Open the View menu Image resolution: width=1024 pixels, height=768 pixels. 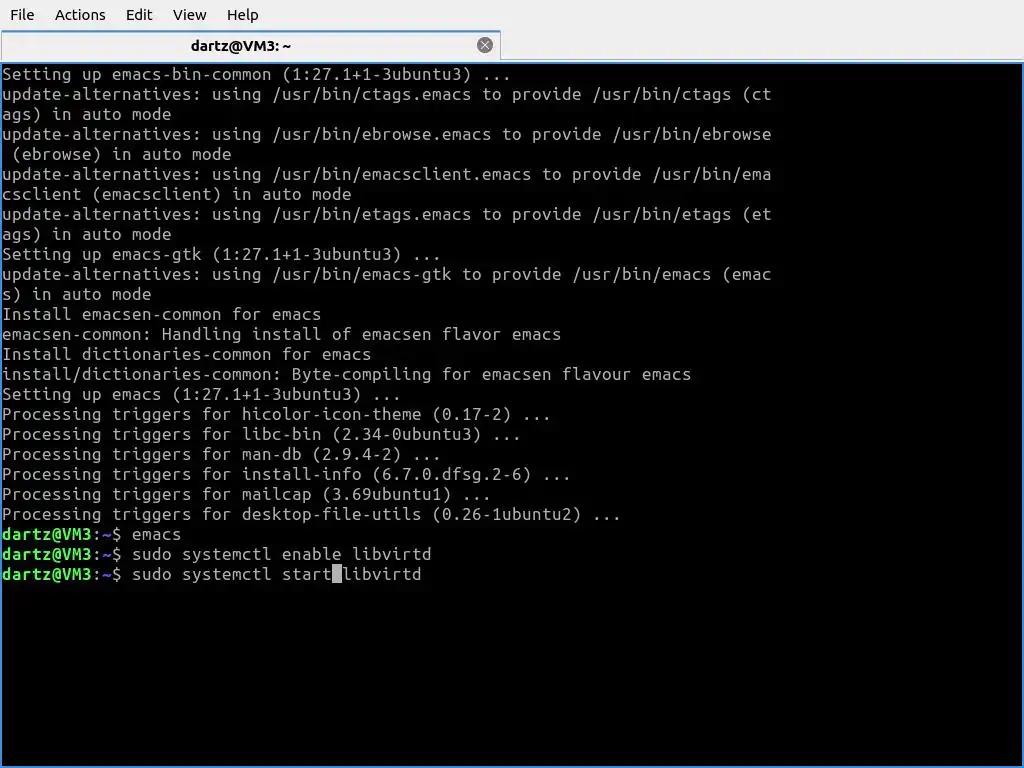coord(189,14)
